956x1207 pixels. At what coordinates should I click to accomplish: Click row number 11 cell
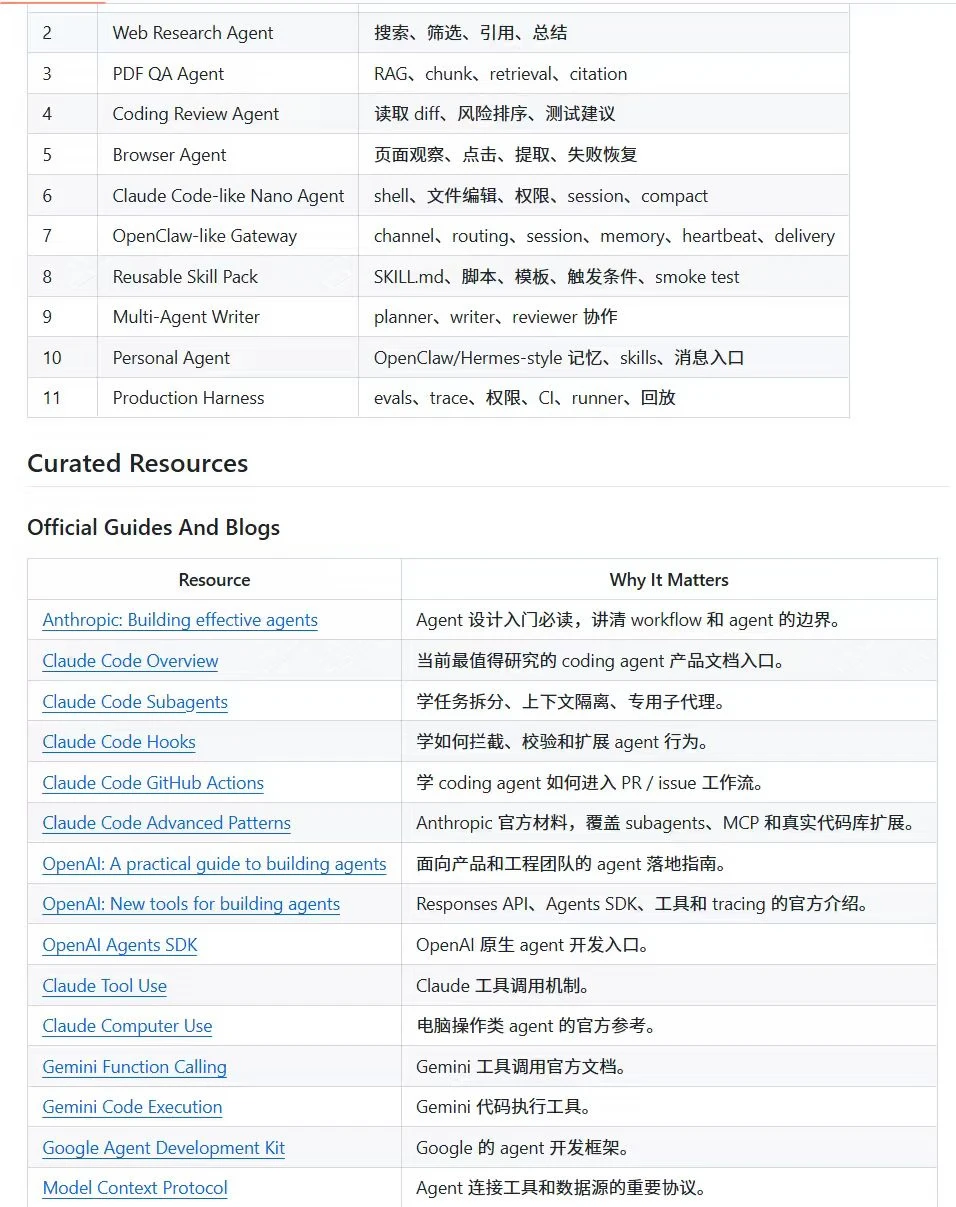click(x=62, y=398)
